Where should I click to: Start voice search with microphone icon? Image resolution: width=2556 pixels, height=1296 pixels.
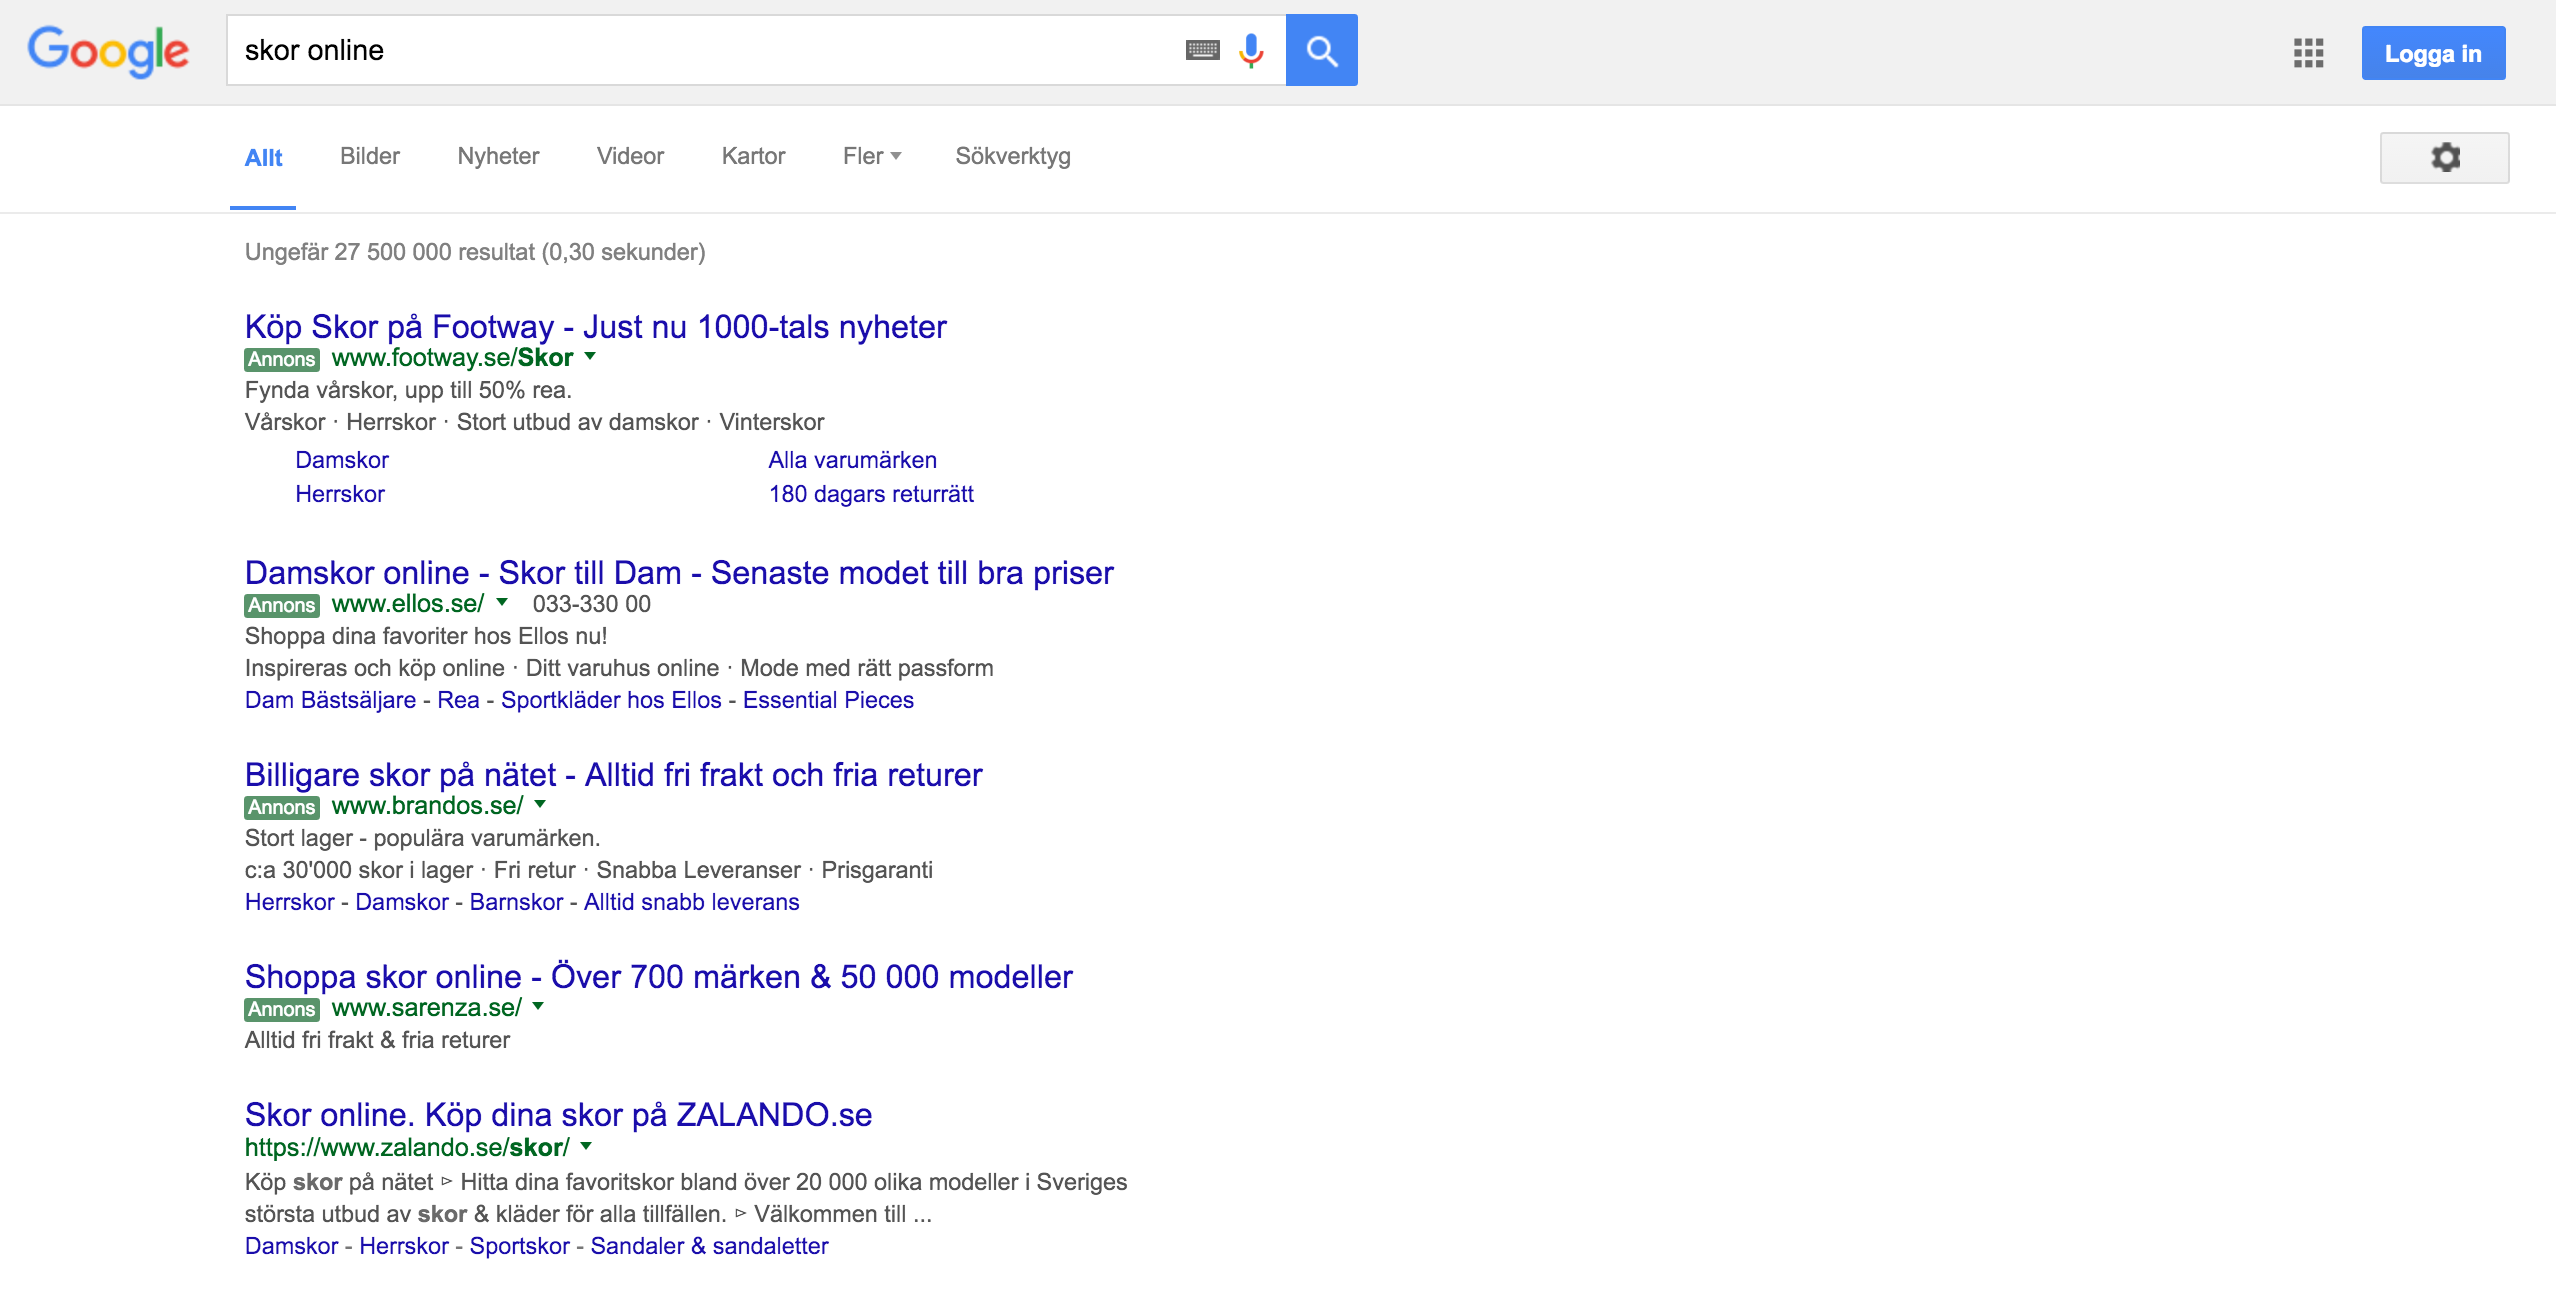(x=1251, y=50)
